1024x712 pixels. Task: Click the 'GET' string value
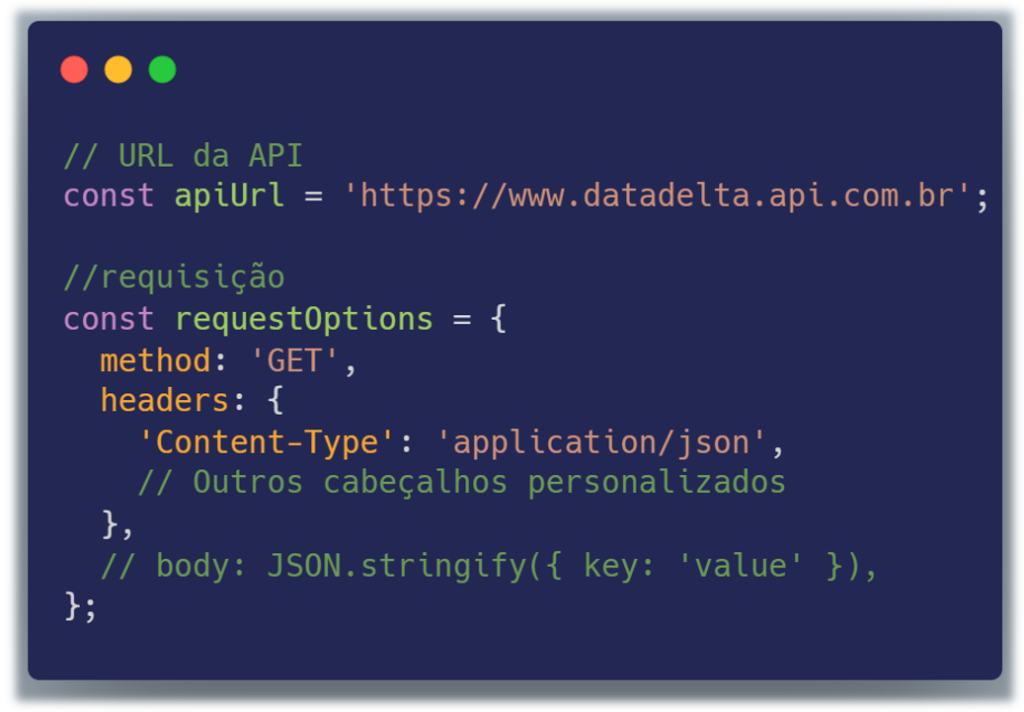pyautogui.click(x=295, y=361)
